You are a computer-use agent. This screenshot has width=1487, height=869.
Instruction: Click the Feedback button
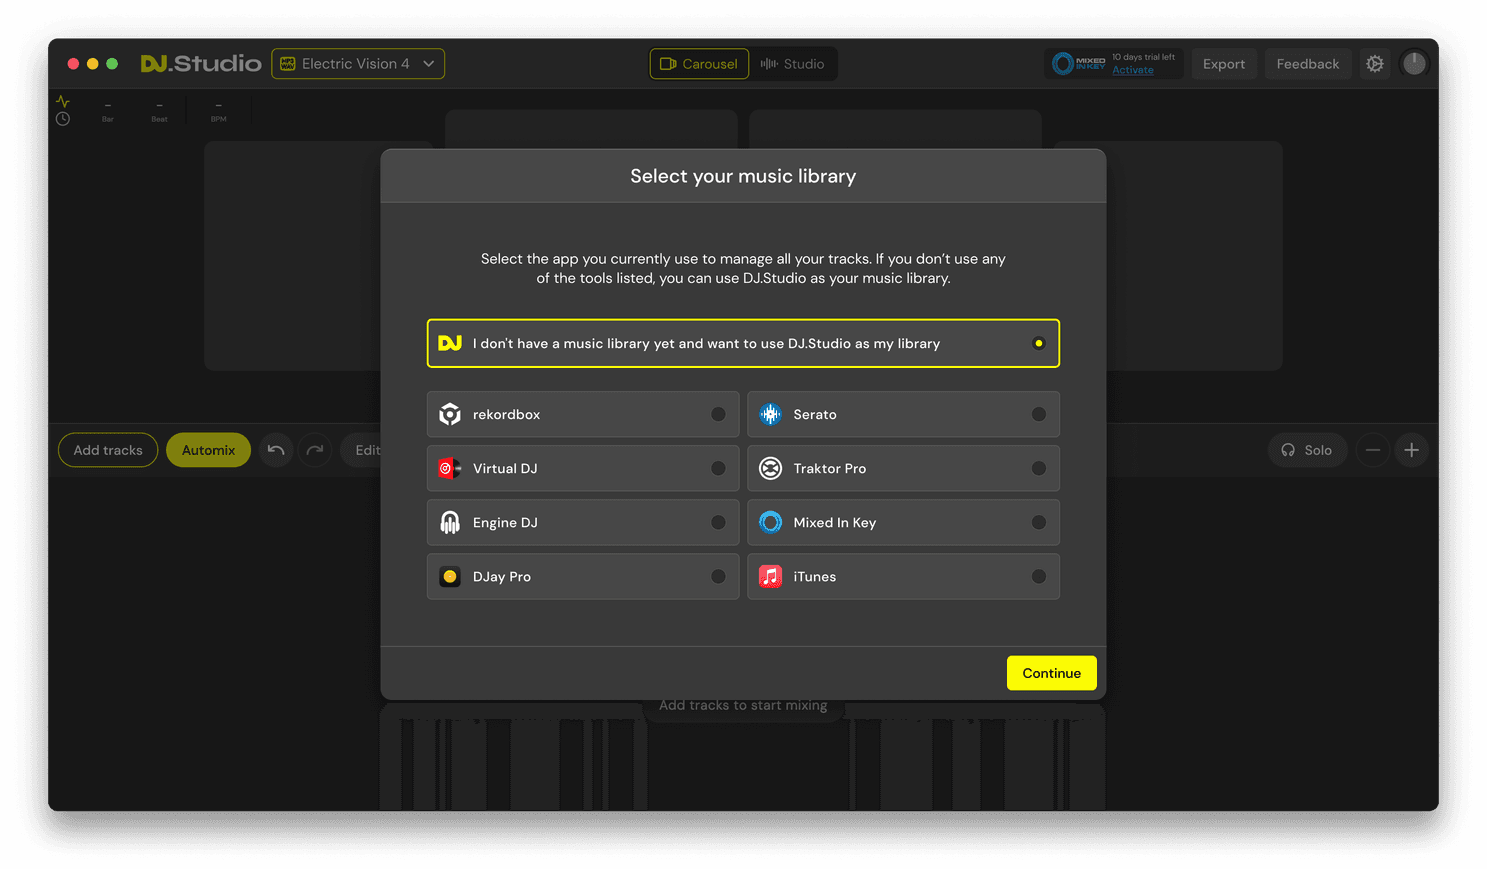click(x=1308, y=63)
